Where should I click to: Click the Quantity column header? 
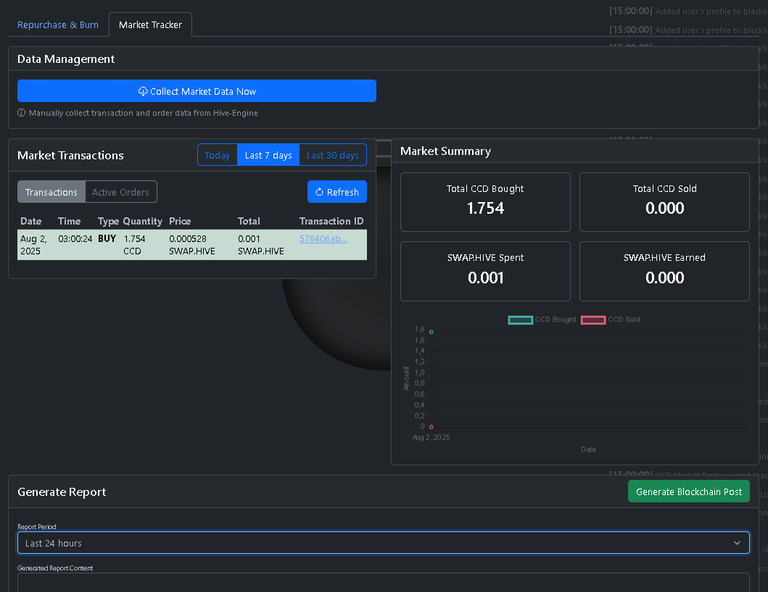pos(143,221)
